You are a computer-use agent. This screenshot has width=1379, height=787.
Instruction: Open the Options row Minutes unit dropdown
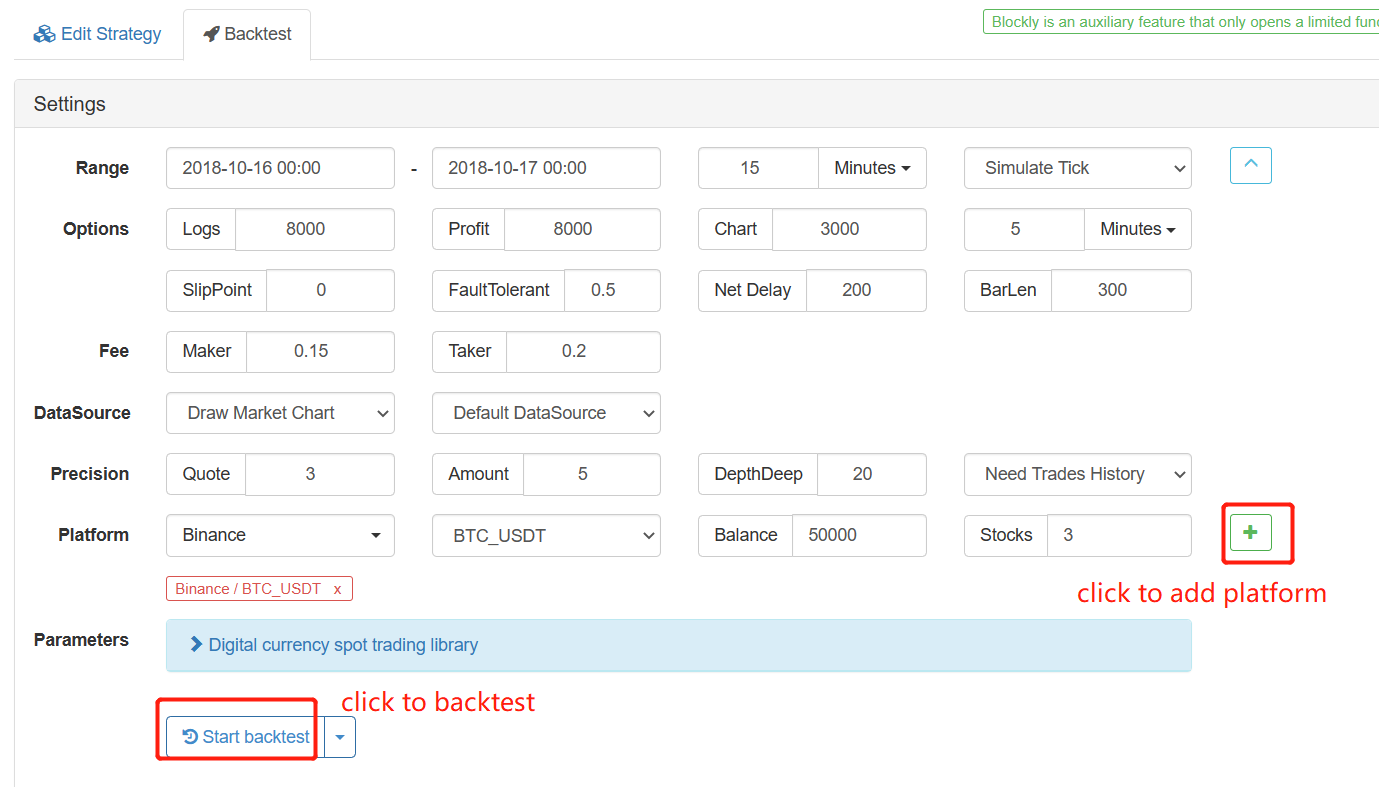pos(1137,229)
